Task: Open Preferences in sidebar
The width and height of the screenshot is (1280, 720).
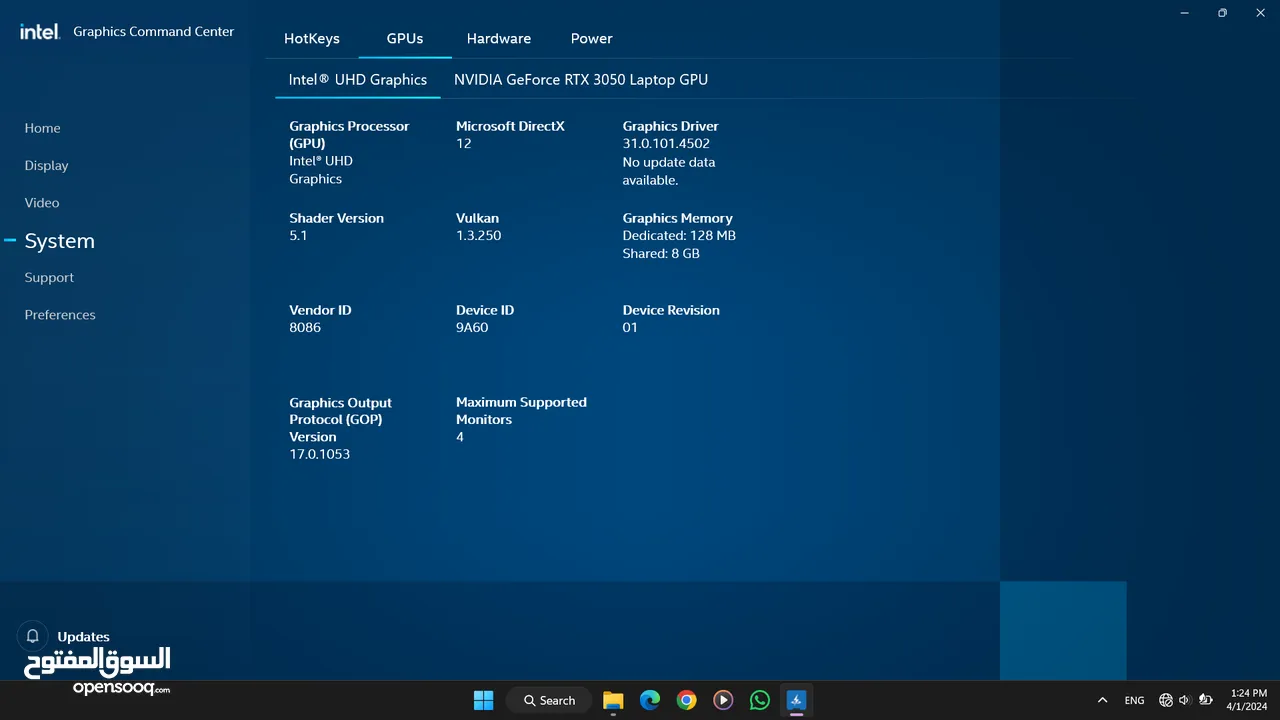Action: [x=60, y=314]
